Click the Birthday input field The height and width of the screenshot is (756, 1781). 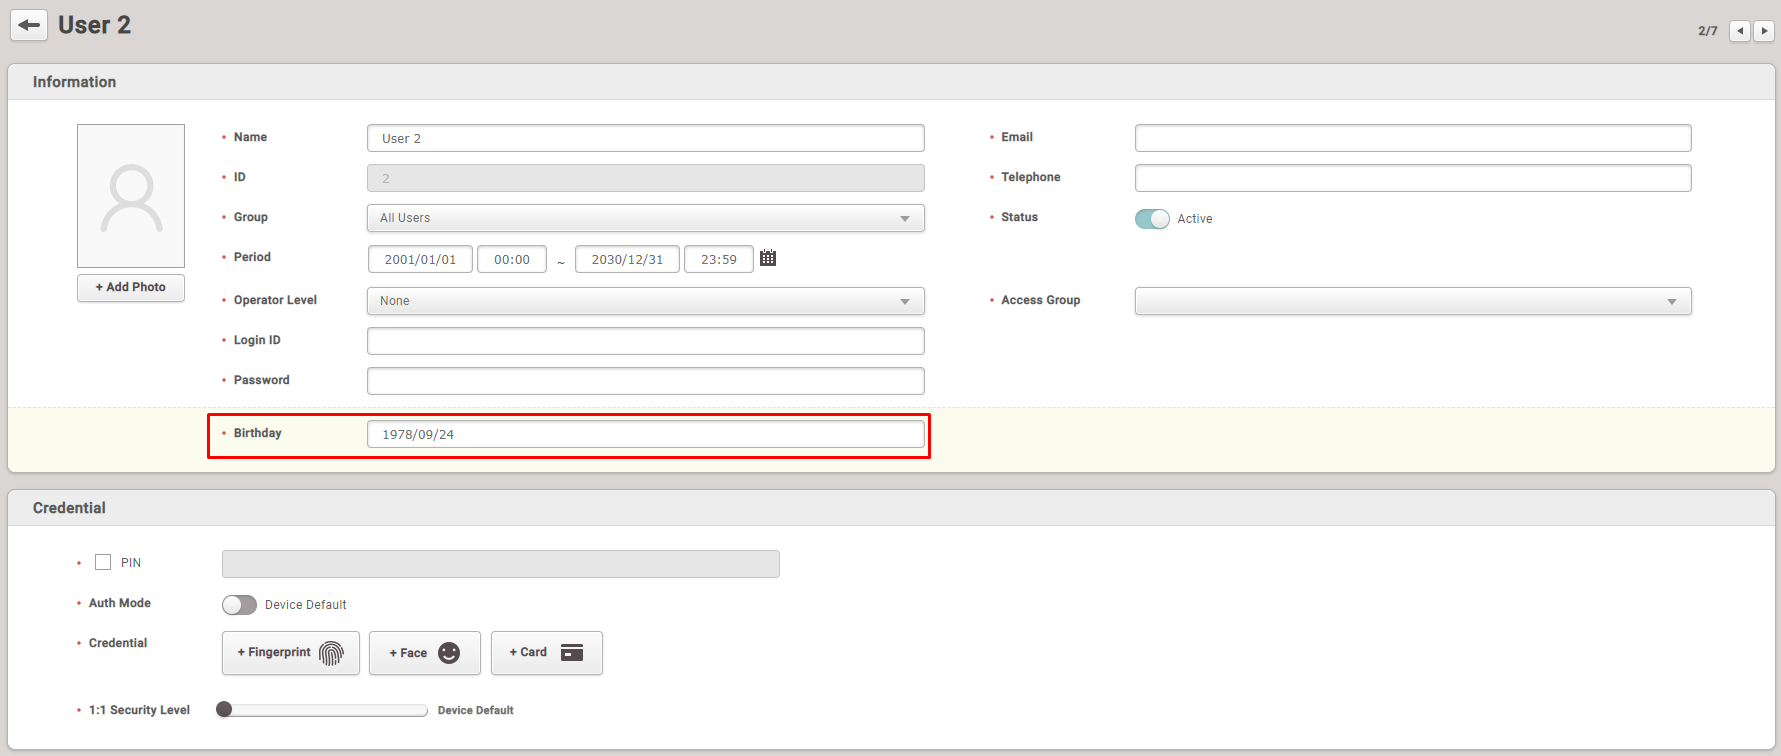pos(645,434)
